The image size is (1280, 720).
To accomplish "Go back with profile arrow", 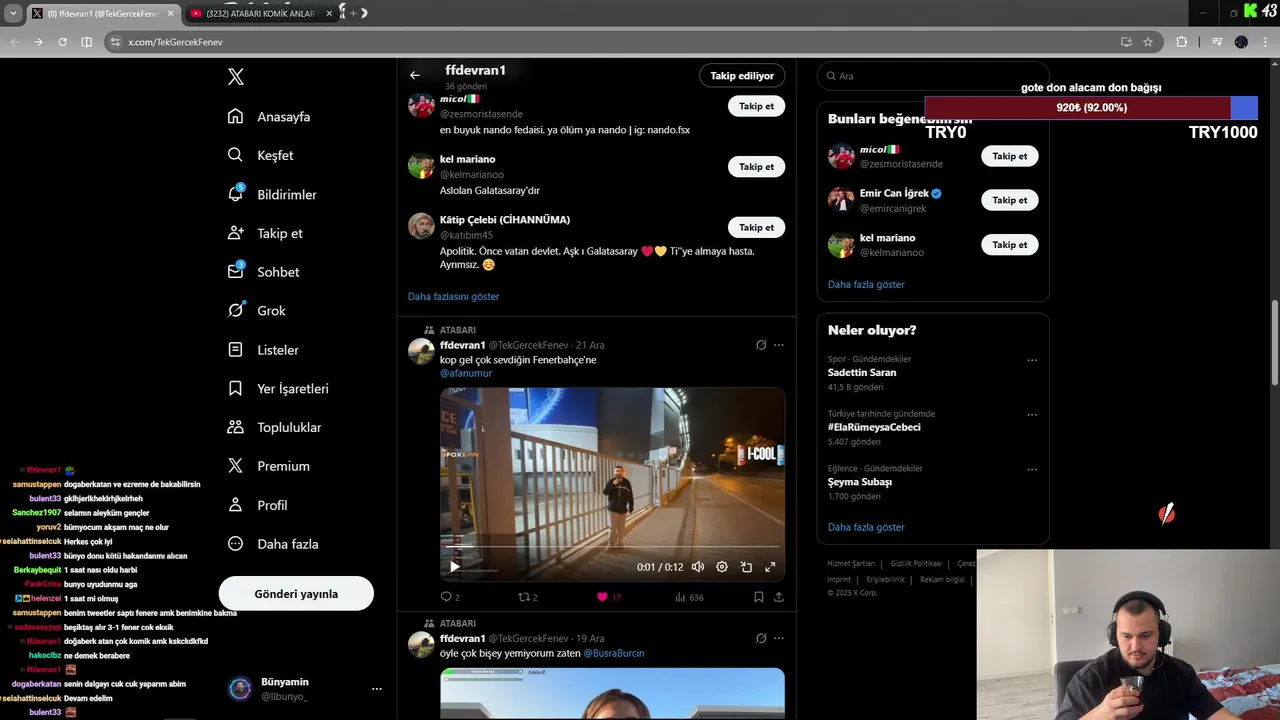I will (415, 75).
